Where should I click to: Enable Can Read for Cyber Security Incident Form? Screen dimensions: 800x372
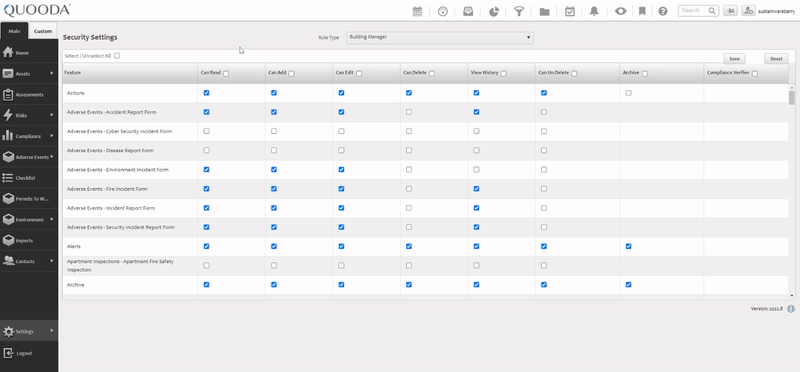206,131
